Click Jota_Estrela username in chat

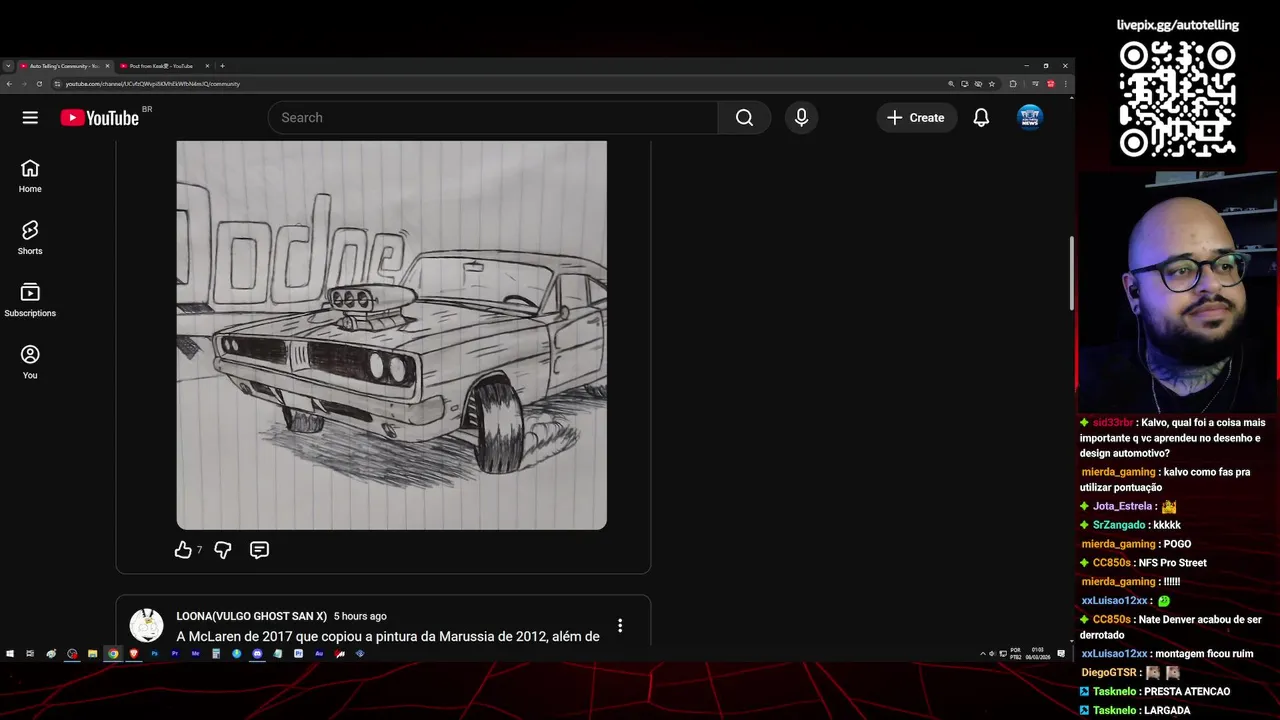point(1122,506)
